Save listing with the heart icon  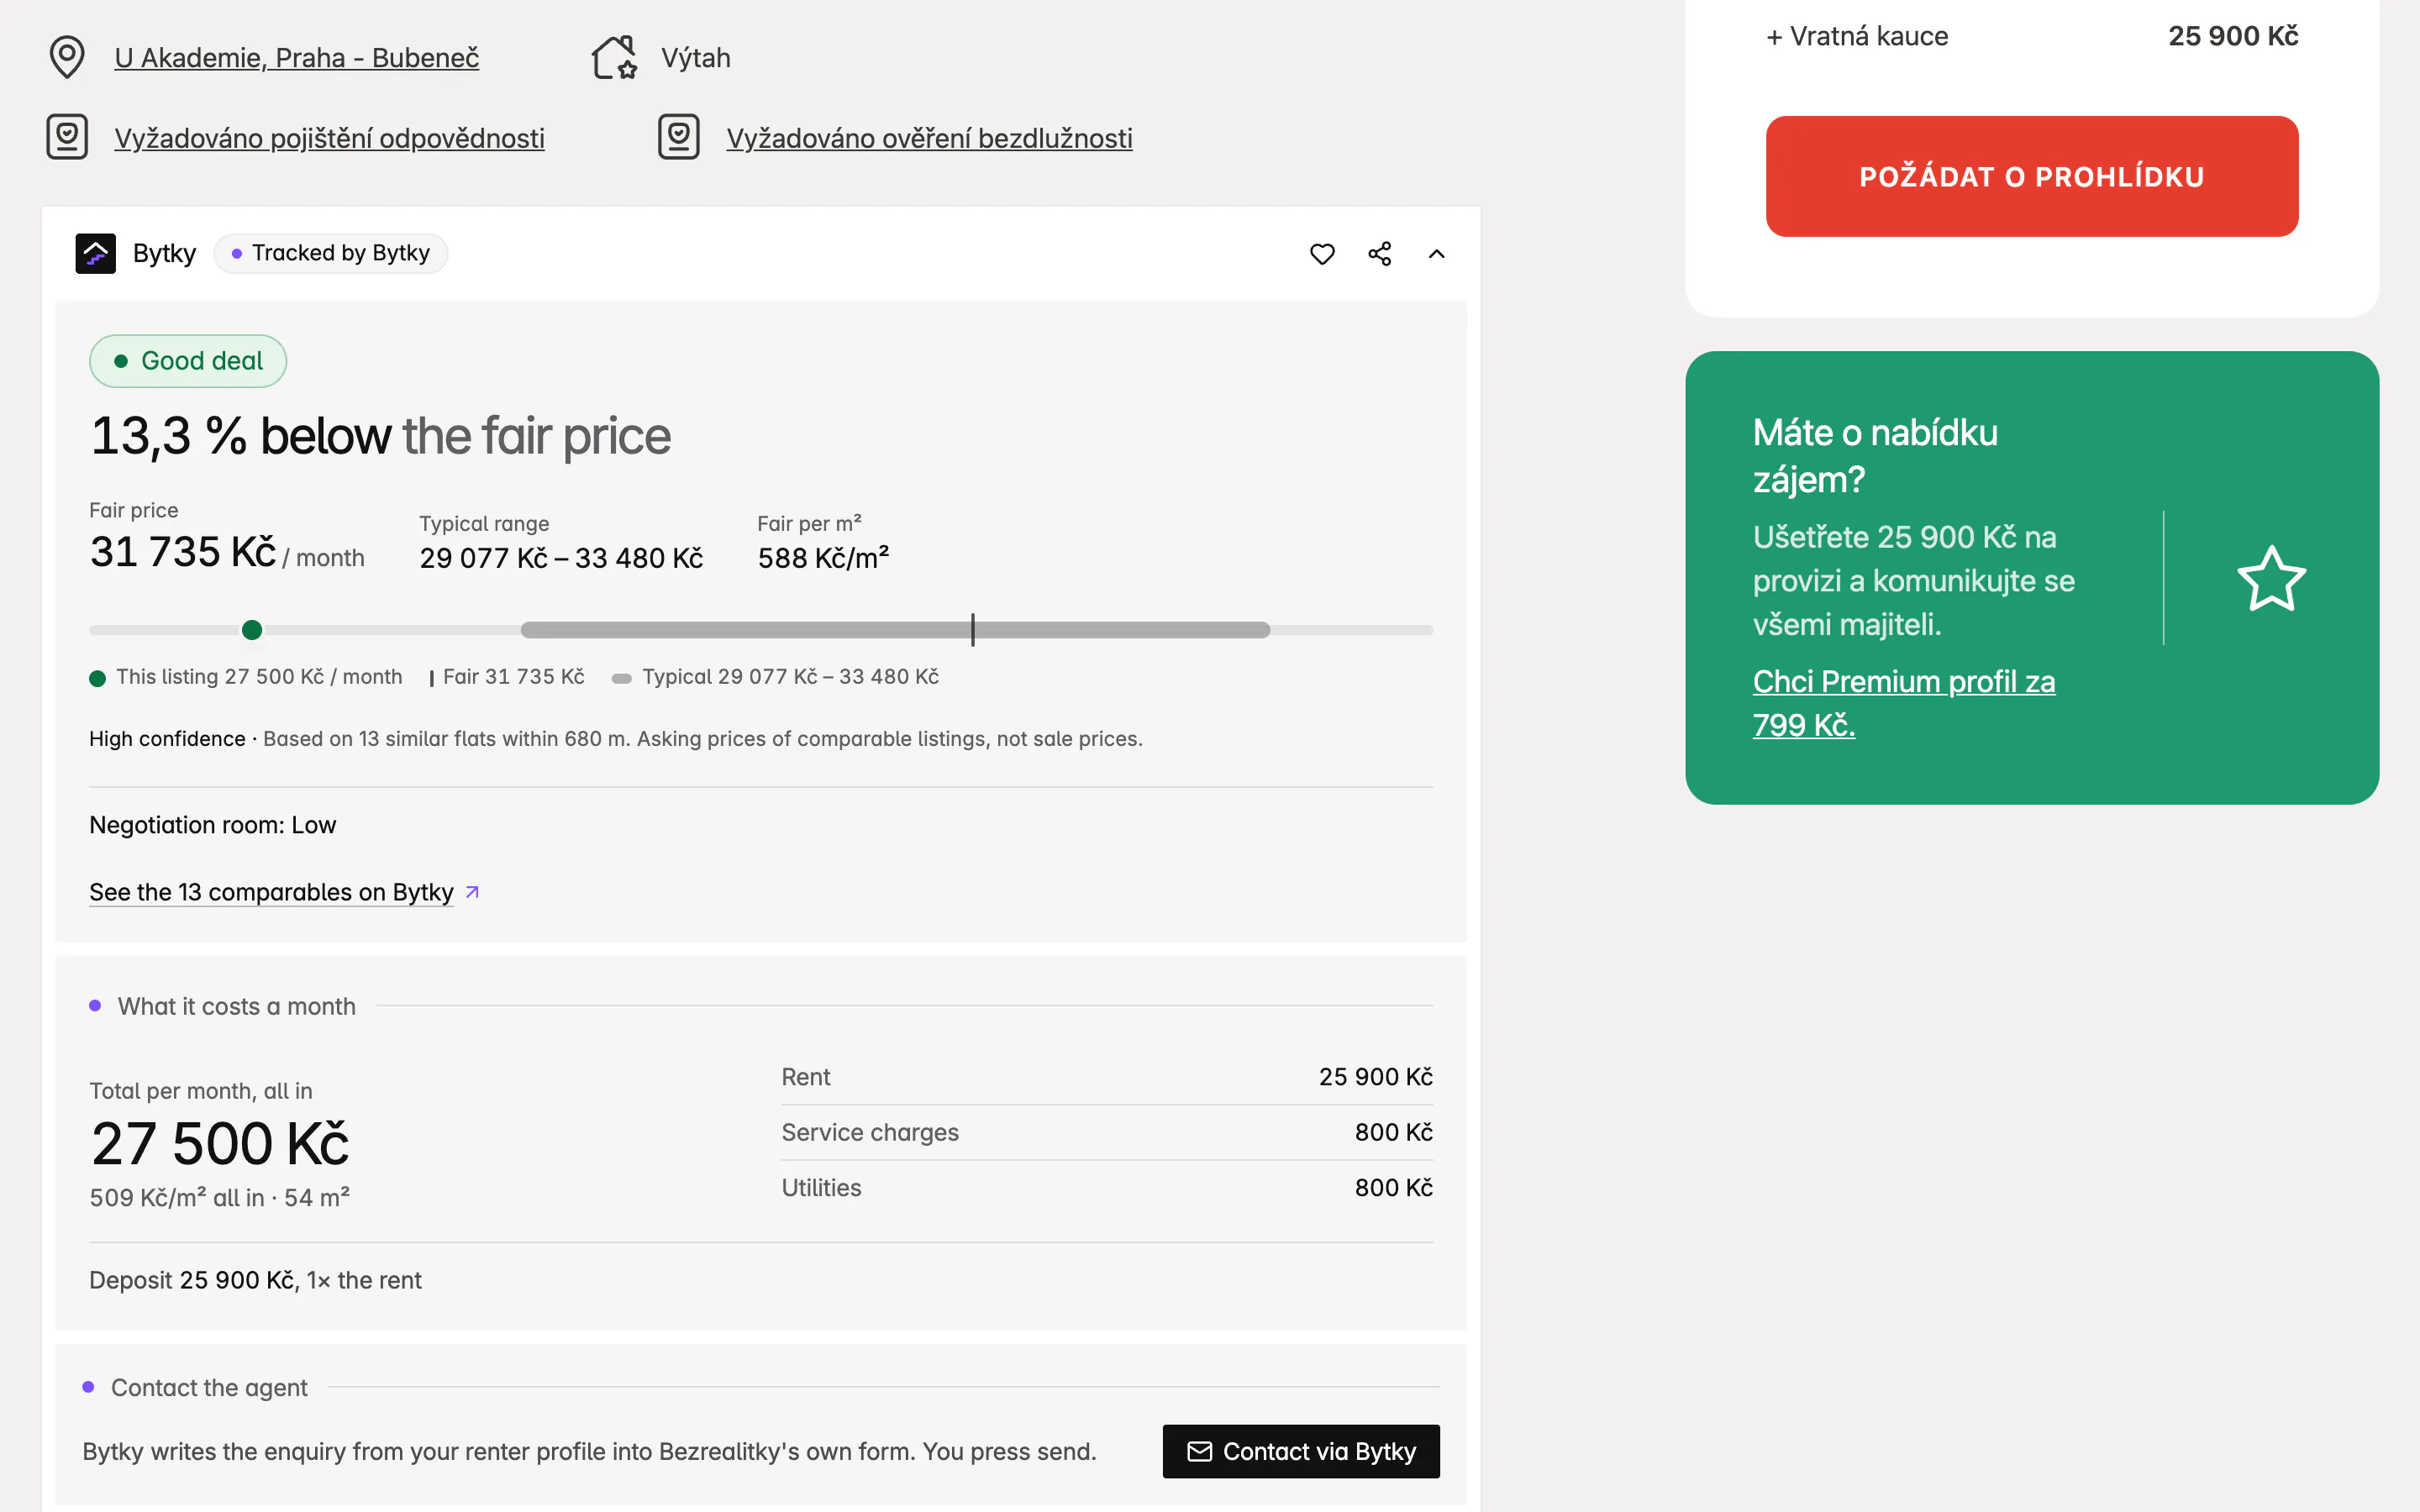coord(1322,254)
